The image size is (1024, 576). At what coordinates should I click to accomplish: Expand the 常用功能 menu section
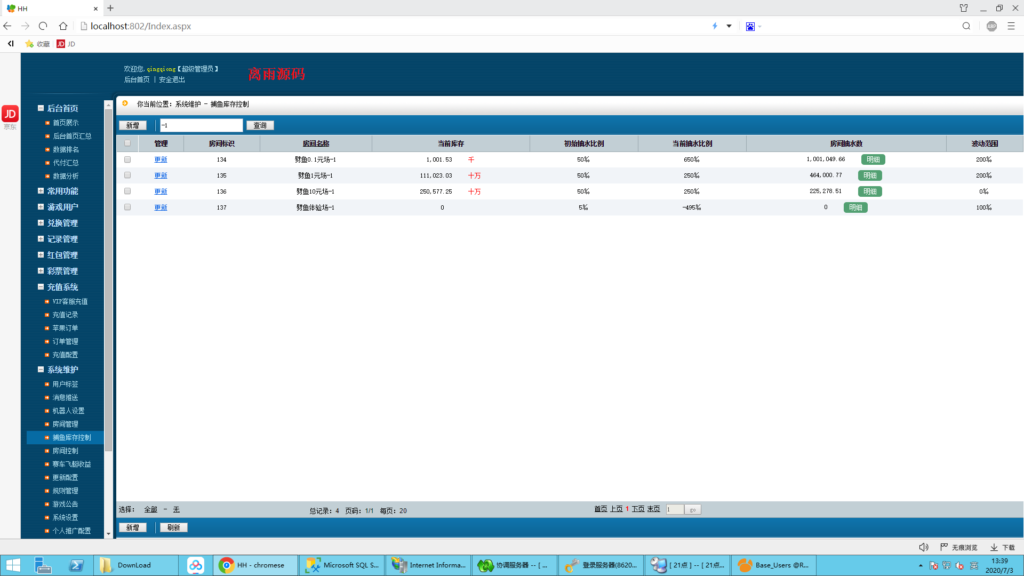62,190
